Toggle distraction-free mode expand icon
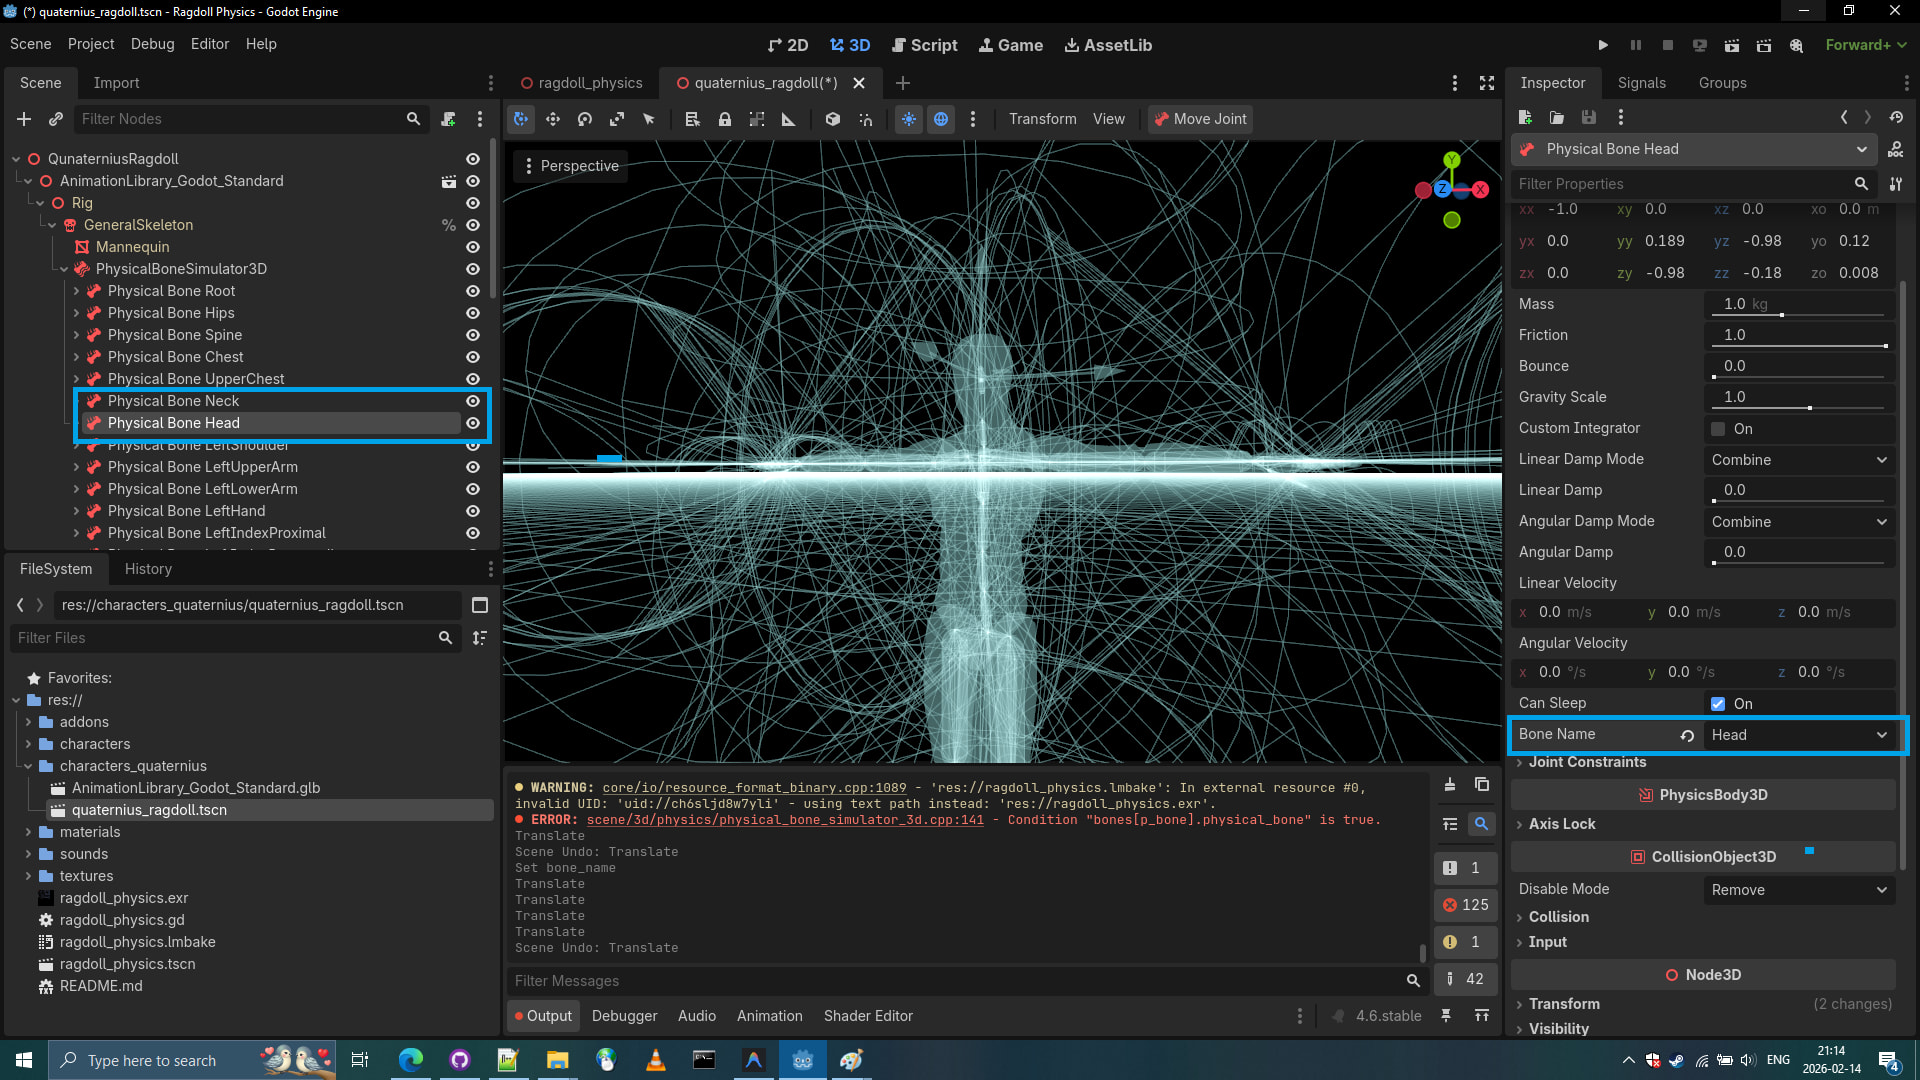This screenshot has width=1920, height=1080. 1487,83
